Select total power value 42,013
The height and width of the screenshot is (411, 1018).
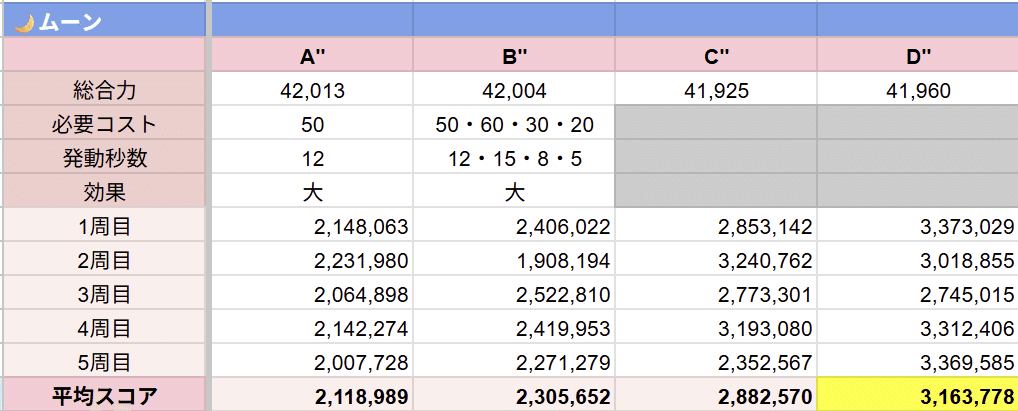click(x=312, y=90)
